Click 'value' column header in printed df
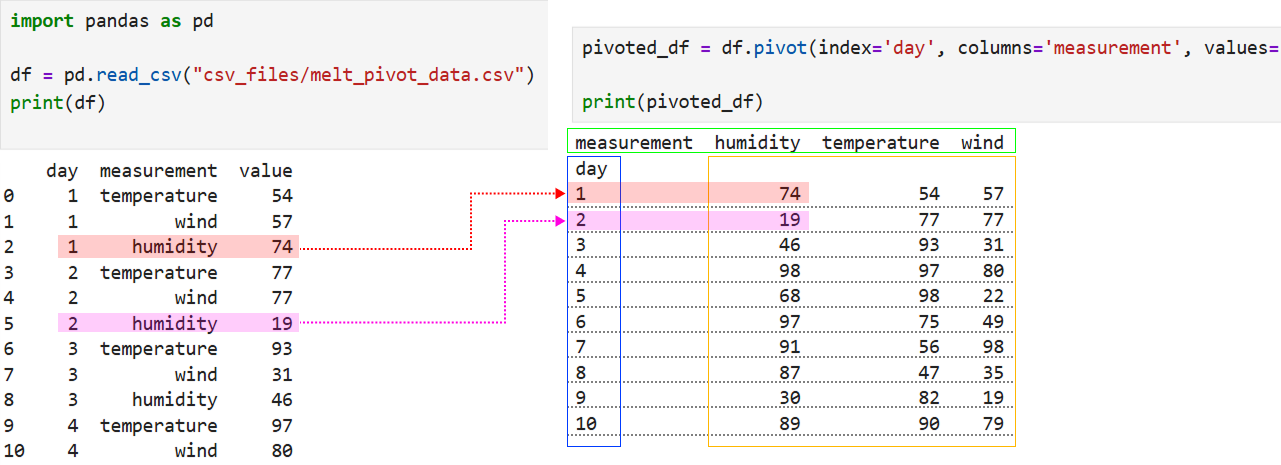This screenshot has height=465, width=1281. pos(266,171)
